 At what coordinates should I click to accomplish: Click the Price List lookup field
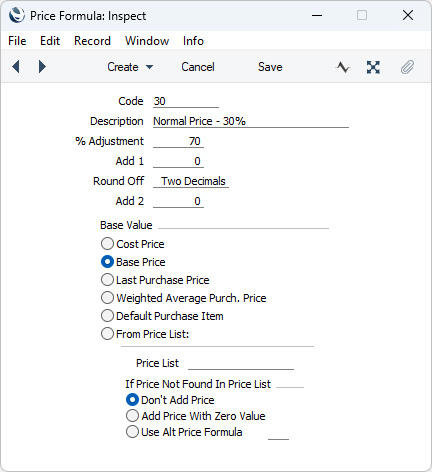coord(241,363)
